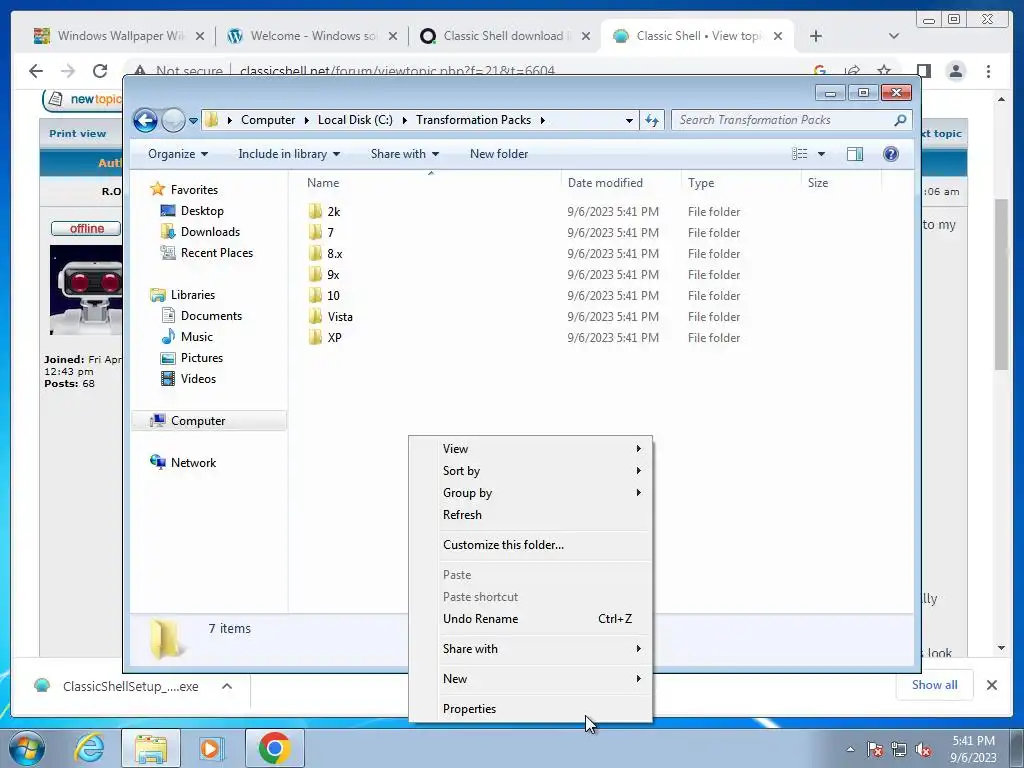Image resolution: width=1024 pixels, height=768 pixels.
Task: Open Windows Media Player from taskbar
Action: [x=212, y=748]
